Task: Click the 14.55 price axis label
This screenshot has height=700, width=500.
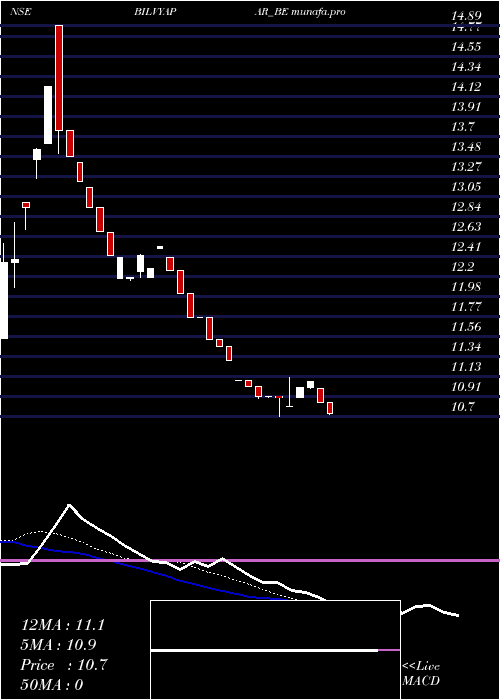Action: [x=466, y=46]
